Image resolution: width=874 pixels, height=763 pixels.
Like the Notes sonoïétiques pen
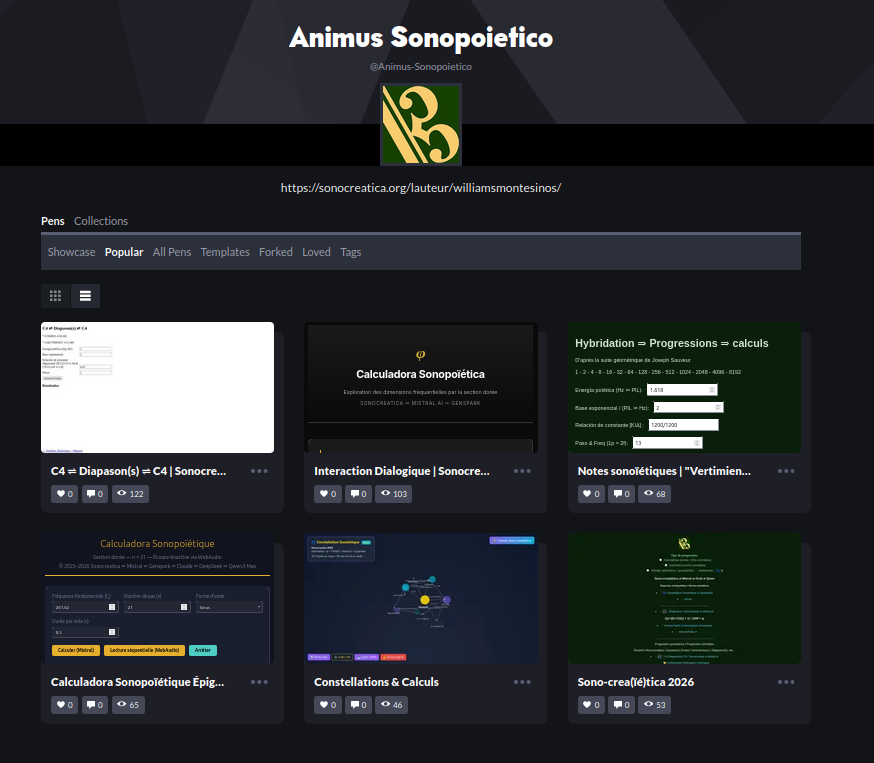click(x=591, y=494)
